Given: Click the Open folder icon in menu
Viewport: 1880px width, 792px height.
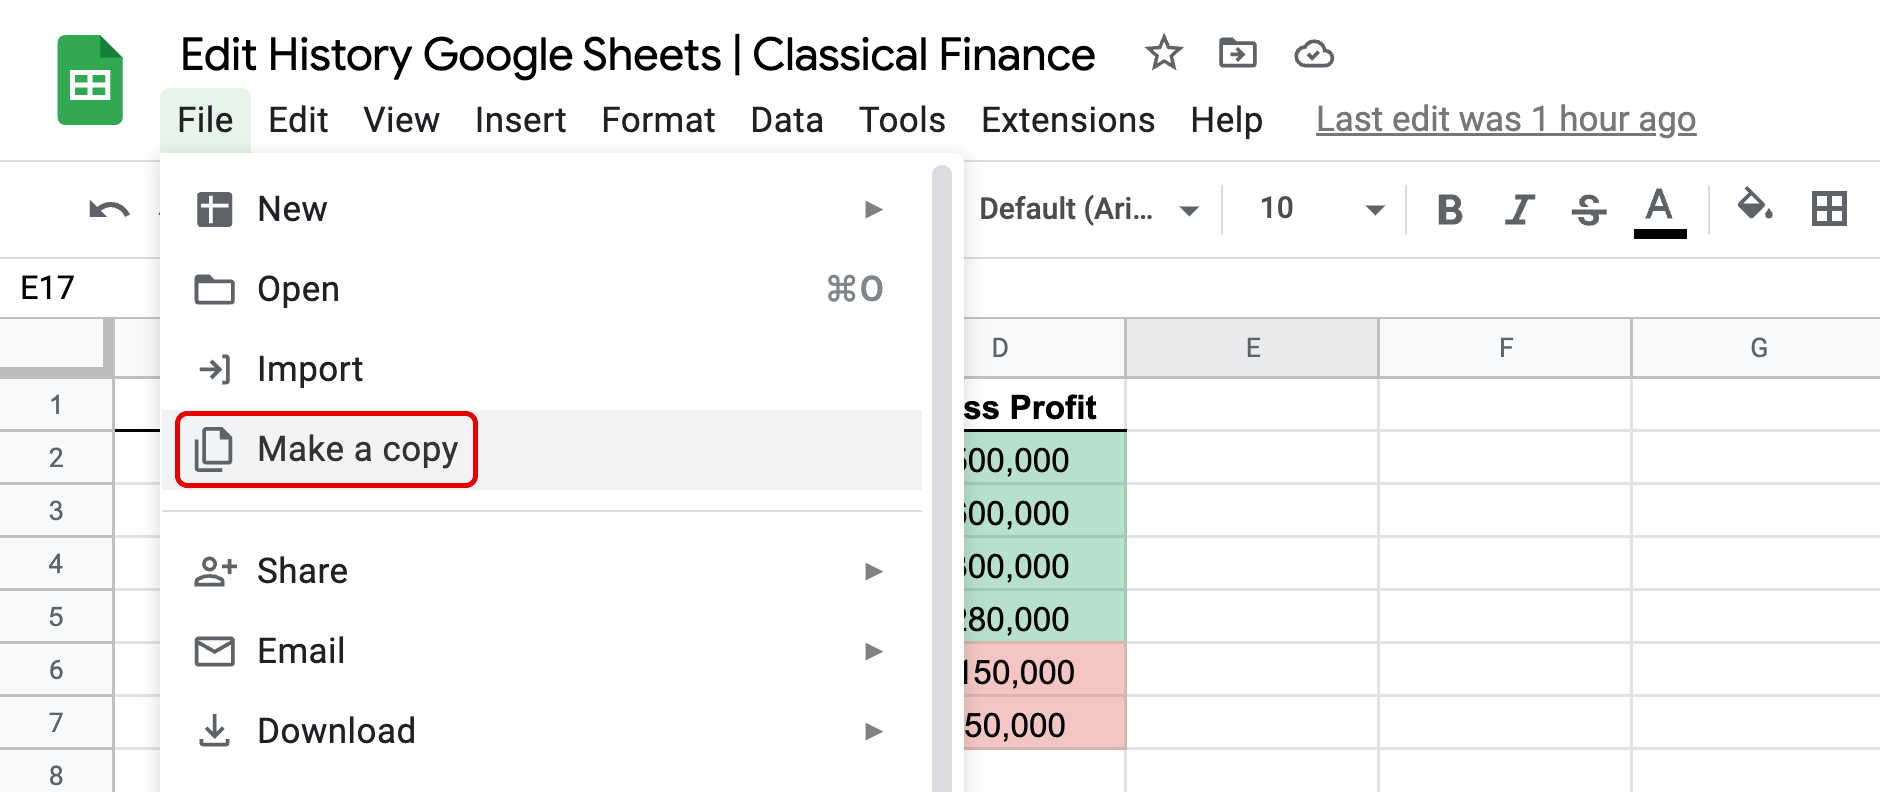Looking at the screenshot, I should pyautogui.click(x=214, y=289).
